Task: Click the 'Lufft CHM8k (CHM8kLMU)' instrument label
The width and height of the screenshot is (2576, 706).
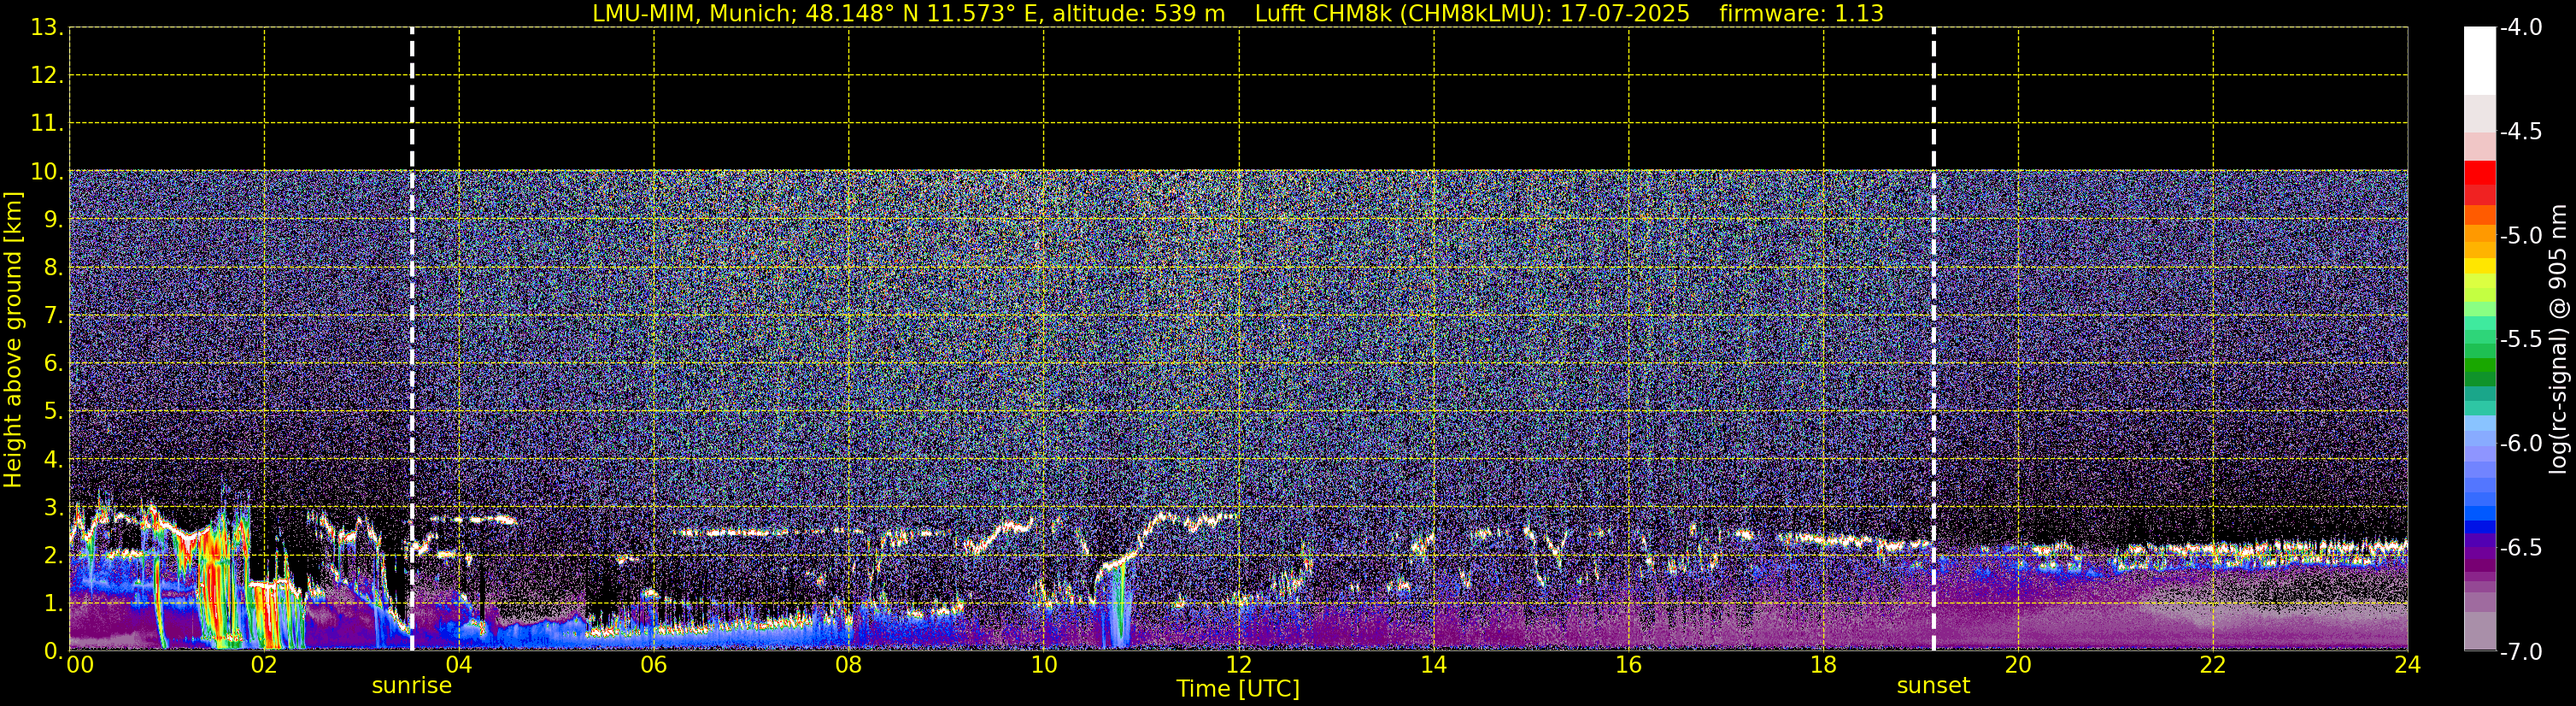Action: (x=1403, y=13)
